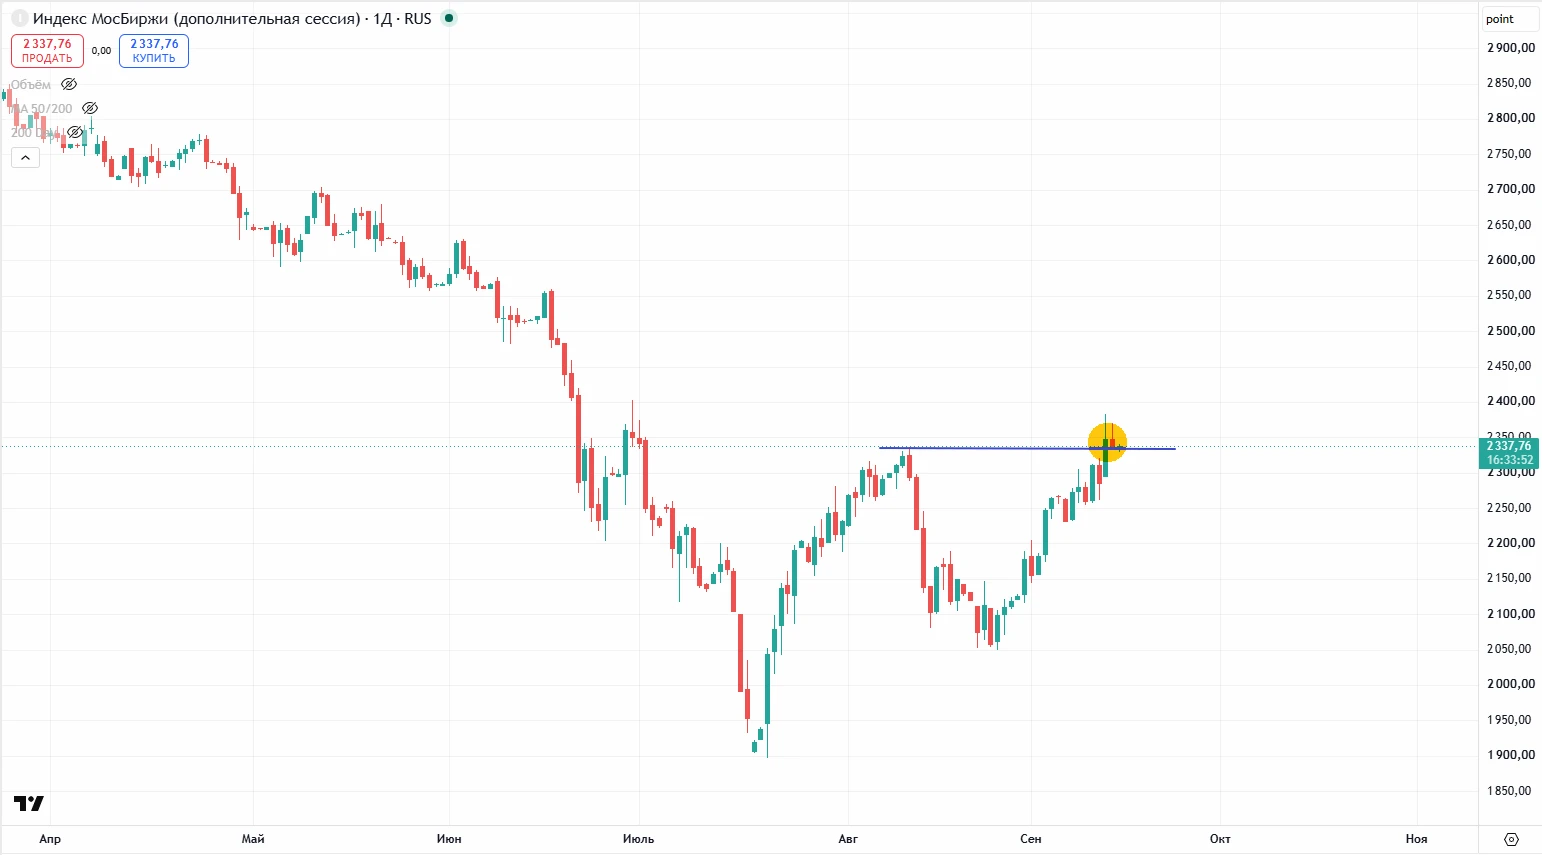The width and height of the screenshot is (1542, 855).
Task: Click the Сен label on time axis
Action: tap(1031, 839)
